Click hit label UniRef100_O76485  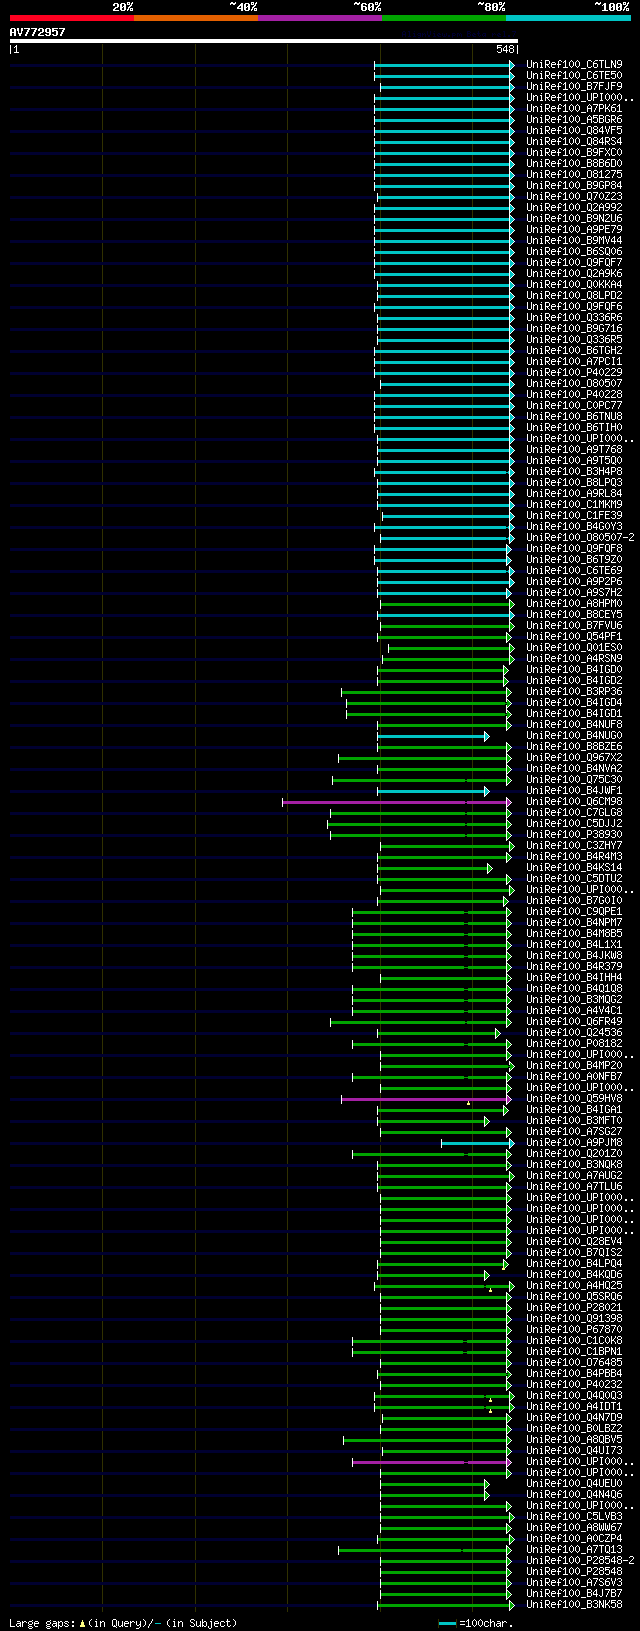pyautogui.click(x=574, y=1362)
